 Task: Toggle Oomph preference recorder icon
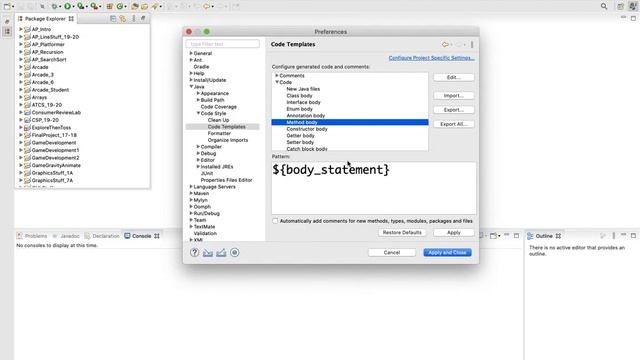(x=235, y=253)
